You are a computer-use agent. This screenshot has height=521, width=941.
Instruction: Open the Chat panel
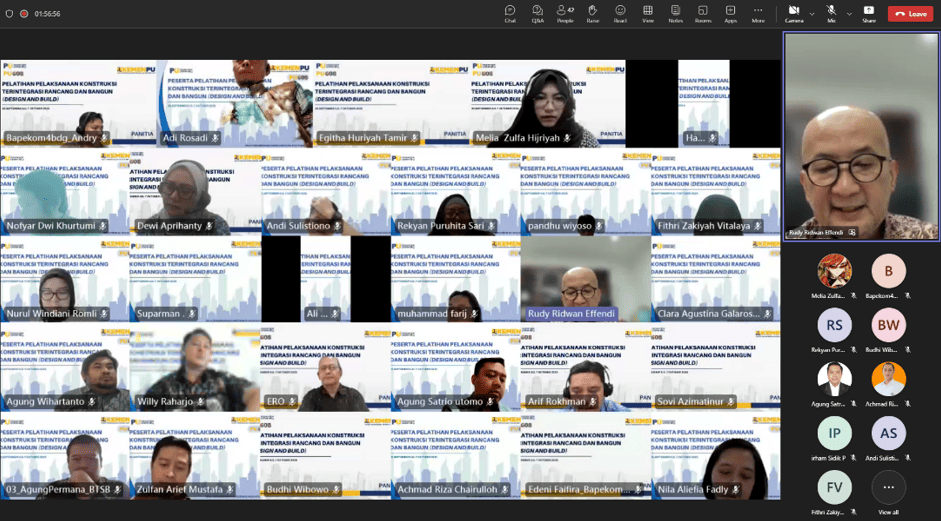point(510,13)
